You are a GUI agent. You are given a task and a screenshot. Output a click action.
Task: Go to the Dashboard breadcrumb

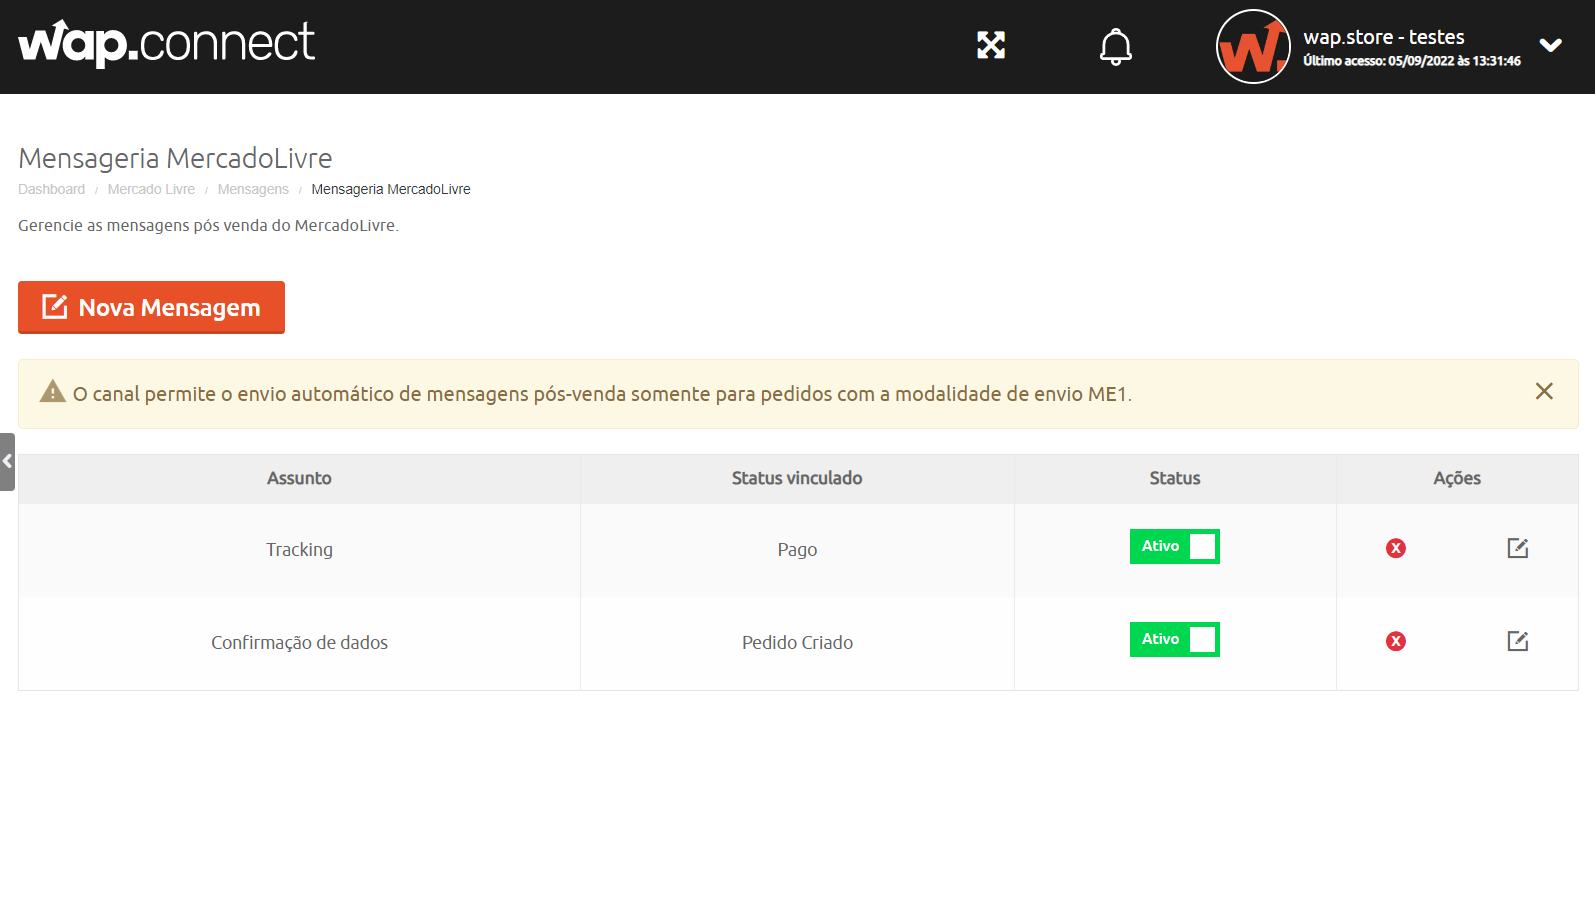(x=51, y=189)
